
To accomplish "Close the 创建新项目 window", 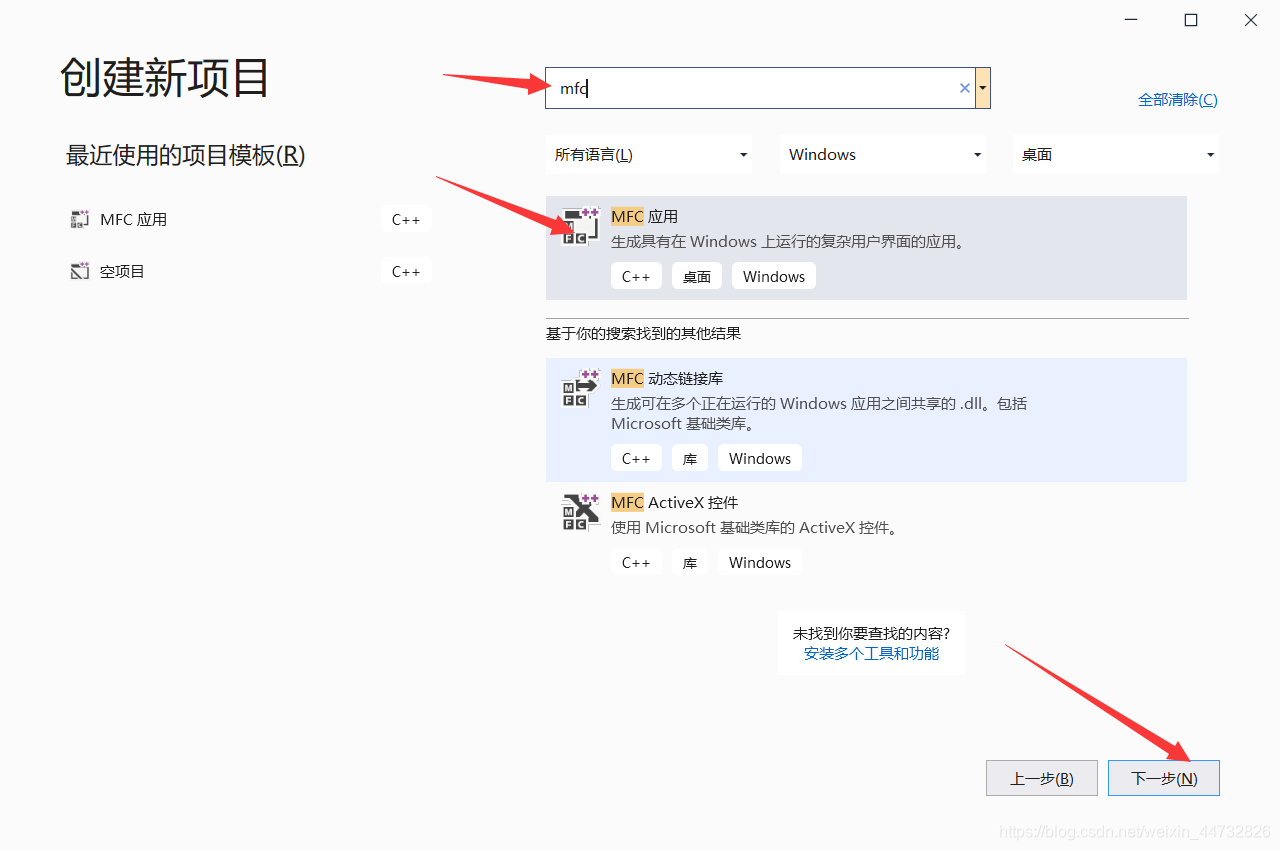I will point(1251,20).
